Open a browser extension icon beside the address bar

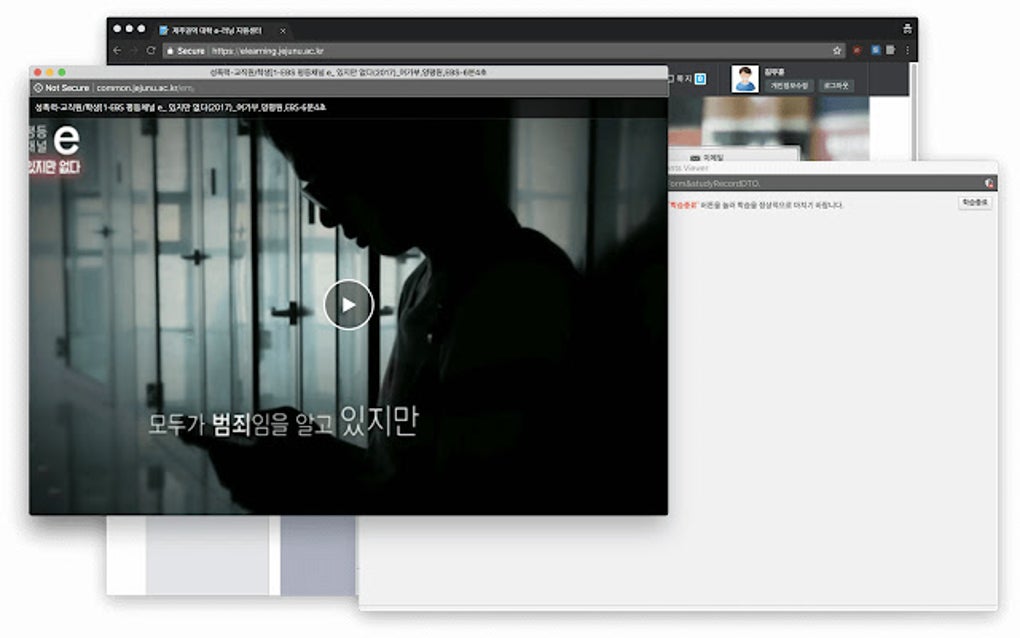click(858, 50)
